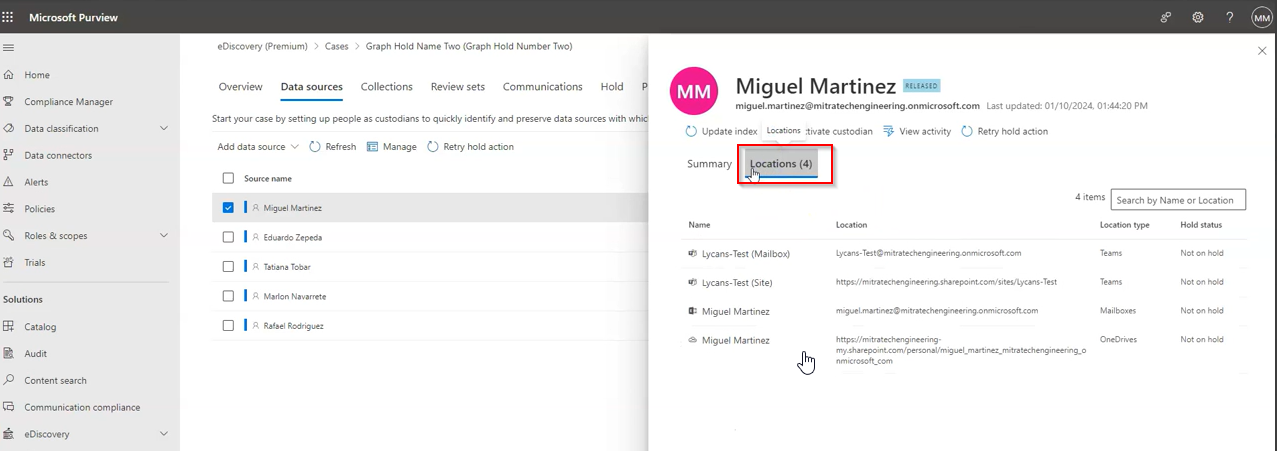
Task: Click Search by Name or Location field
Action: tap(1178, 200)
